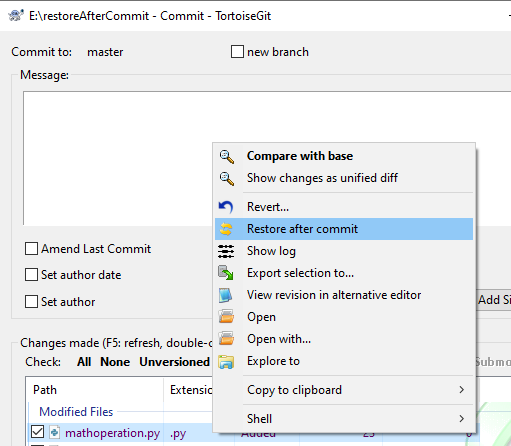Click the mathoperation.py Python file icon
Screen dimensions: 511x446
tap(54, 432)
